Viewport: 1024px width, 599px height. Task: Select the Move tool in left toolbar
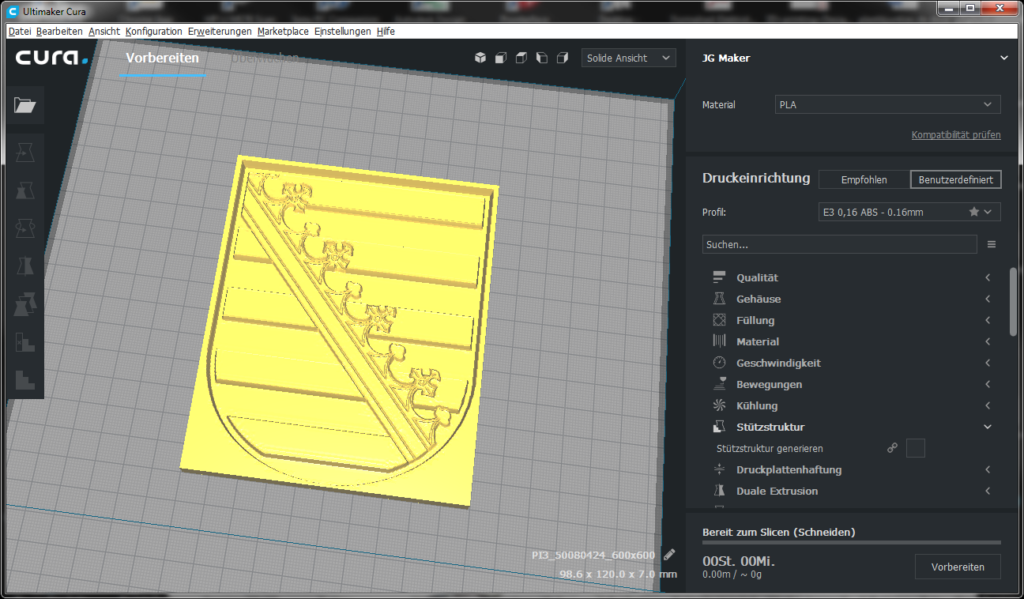(25, 153)
